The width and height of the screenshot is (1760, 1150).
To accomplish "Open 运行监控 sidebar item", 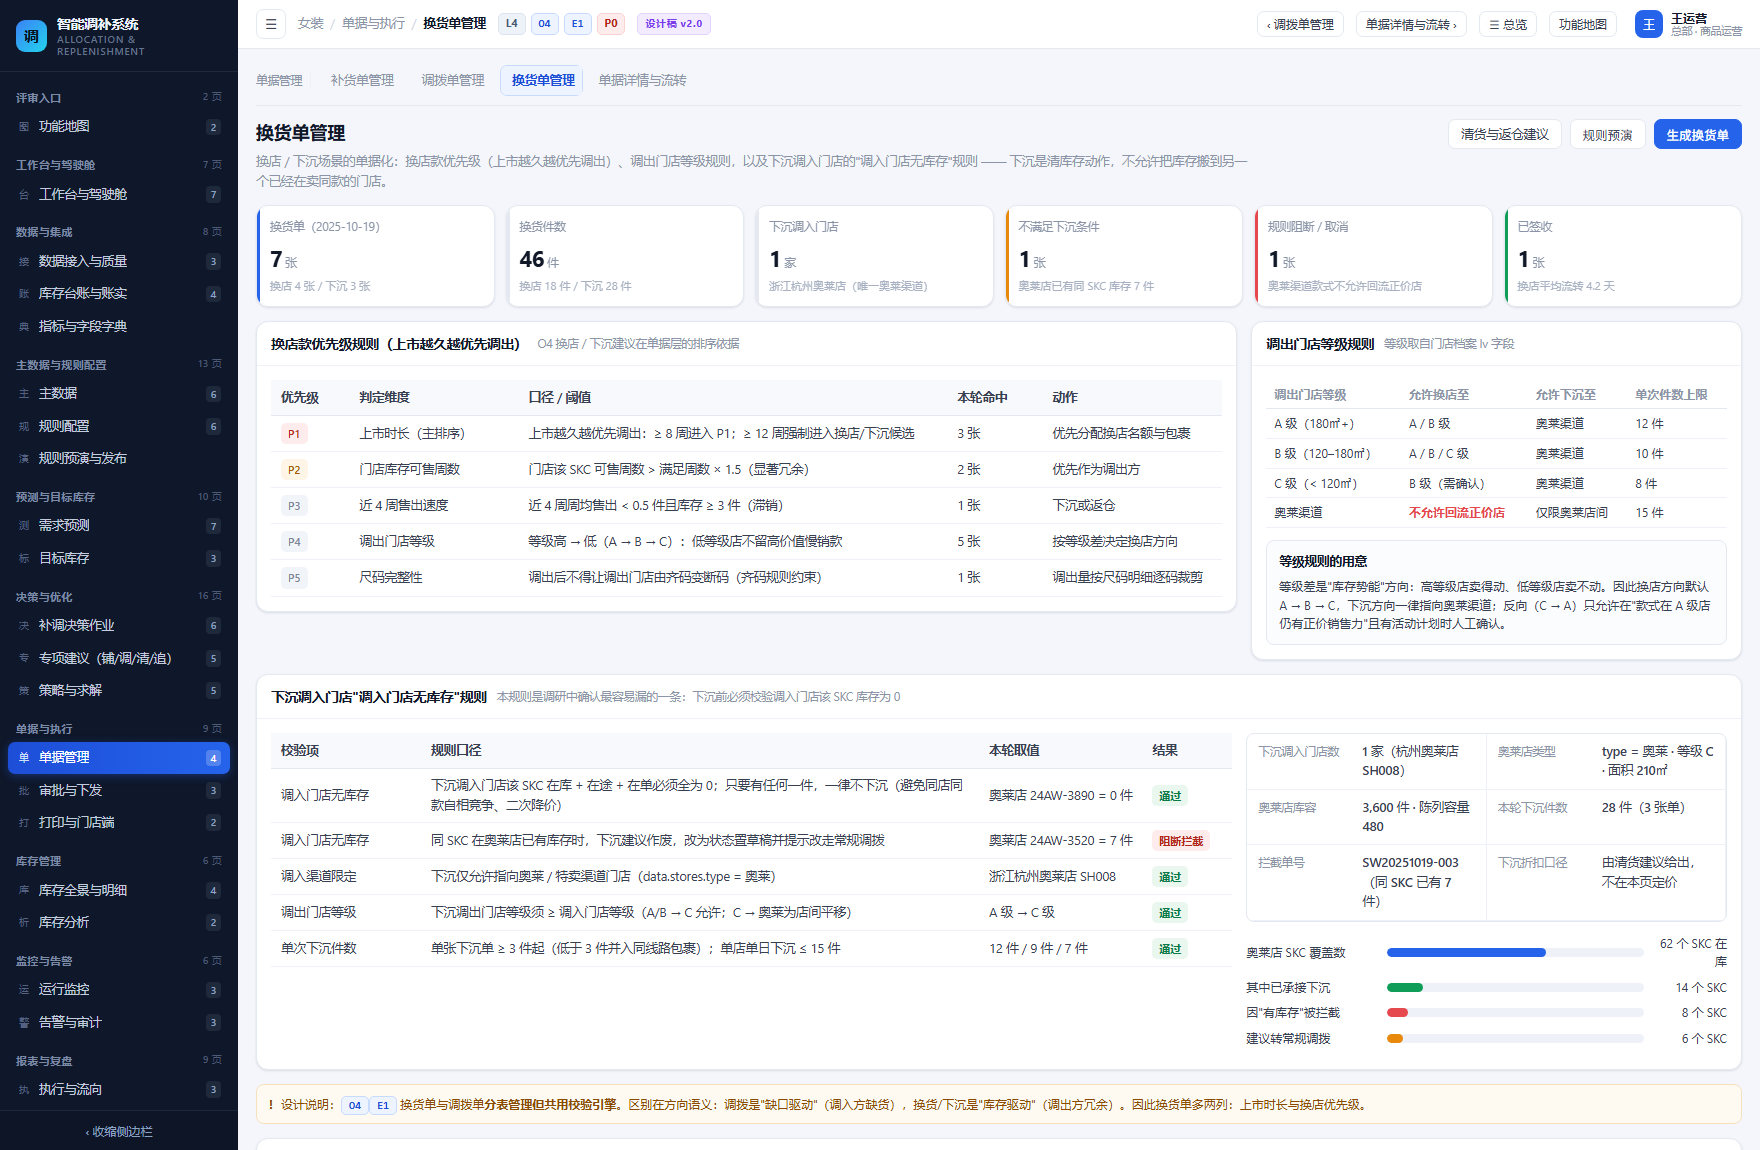I will (119, 990).
